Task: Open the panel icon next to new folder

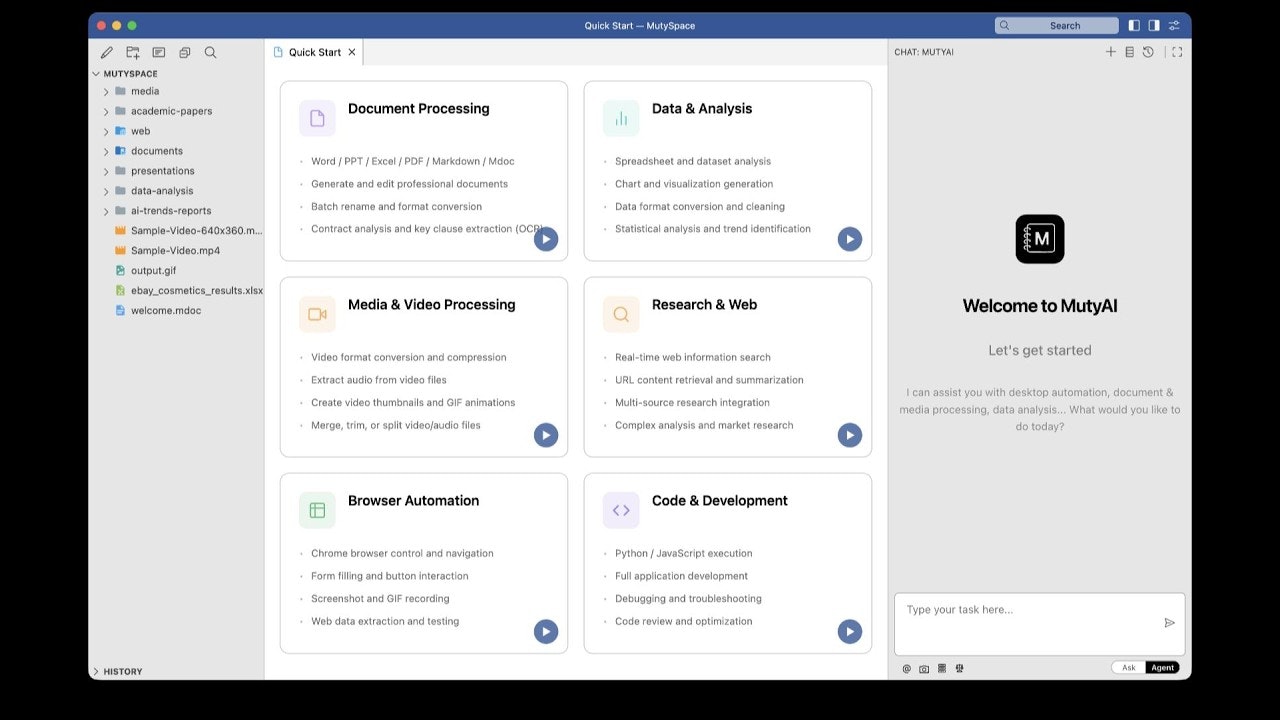Action: pos(159,52)
